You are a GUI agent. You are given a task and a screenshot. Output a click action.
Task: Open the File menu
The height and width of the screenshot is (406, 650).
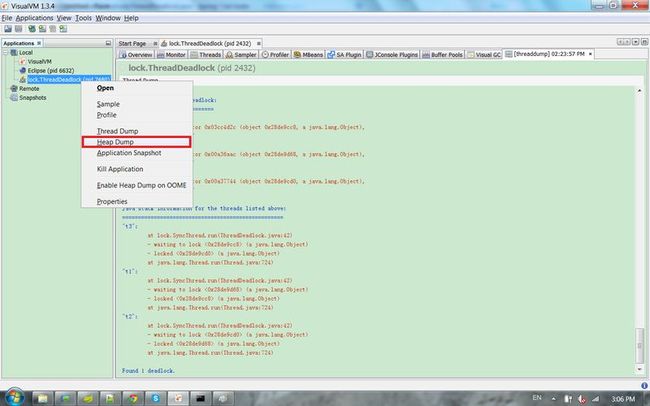(7, 18)
